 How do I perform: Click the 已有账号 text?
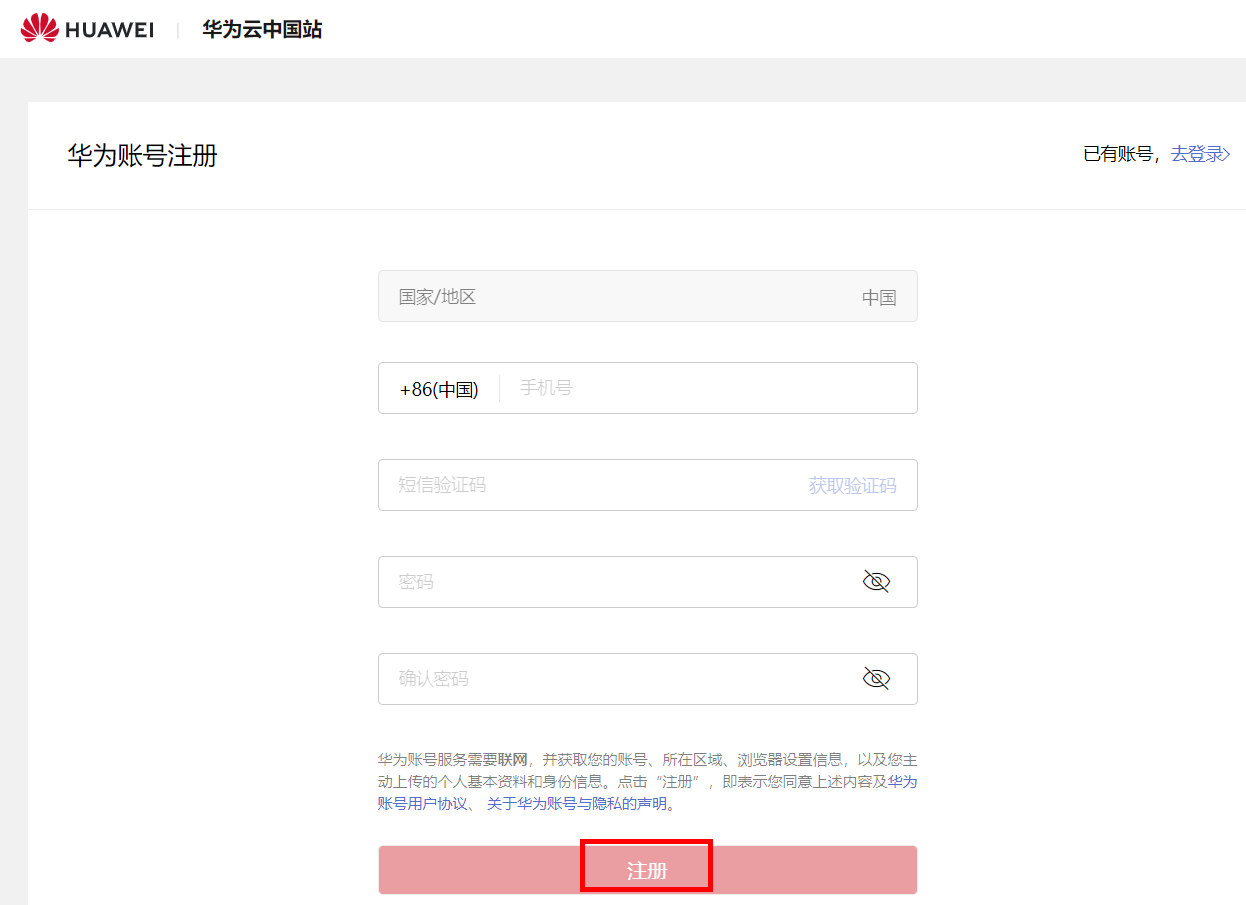point(1118,154)
